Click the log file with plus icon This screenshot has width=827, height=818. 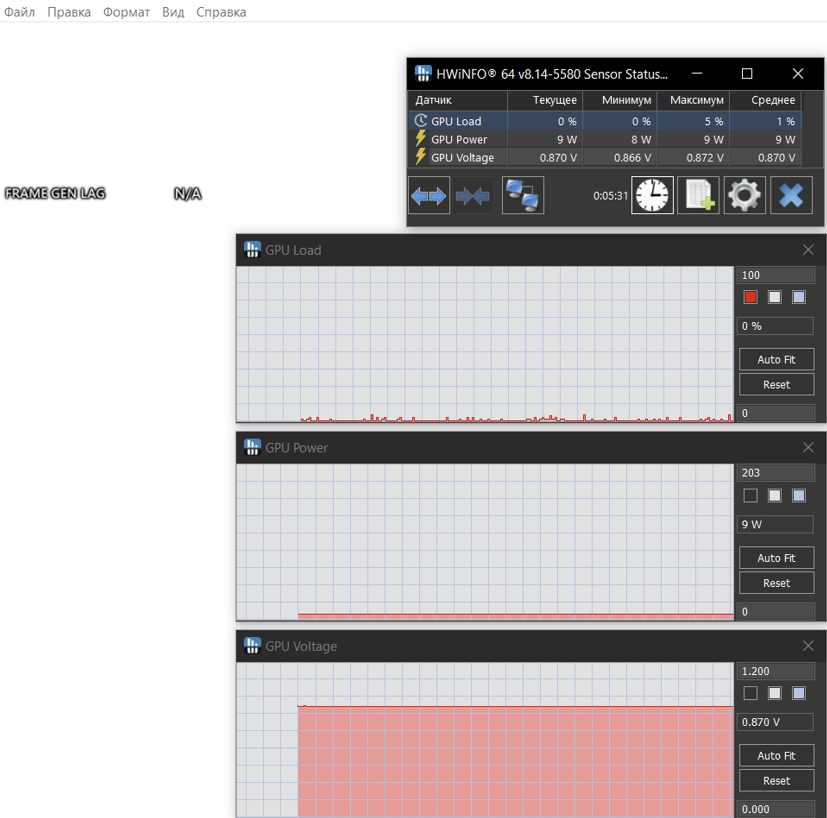pos(698,196)
